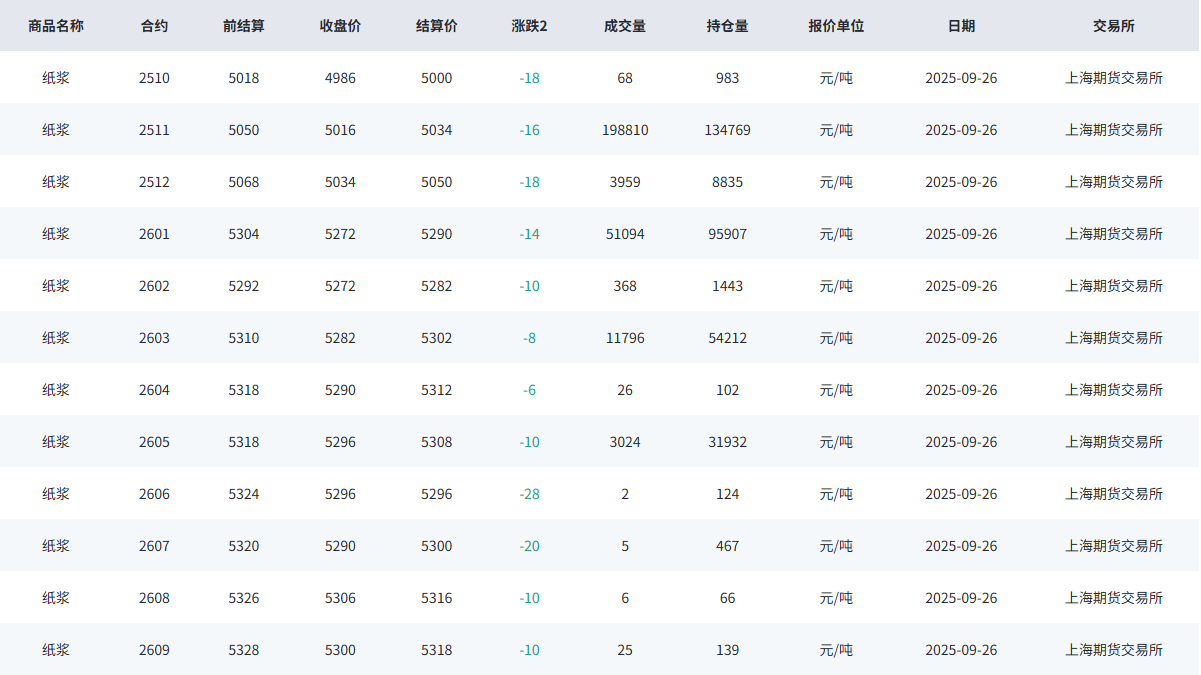The height and width of the screenshot is (675, 1201).
Task: Click previous settlement value 5050
Action: pyautogui.click(x=244, y=130)
